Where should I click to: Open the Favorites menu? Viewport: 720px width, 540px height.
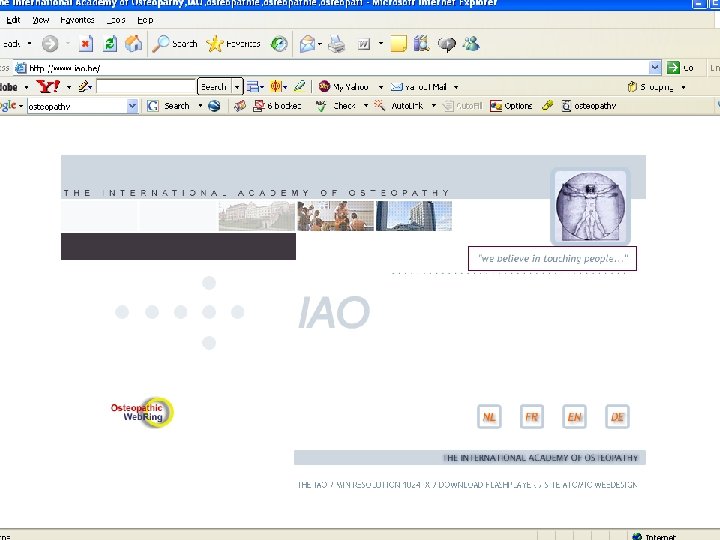77,20
